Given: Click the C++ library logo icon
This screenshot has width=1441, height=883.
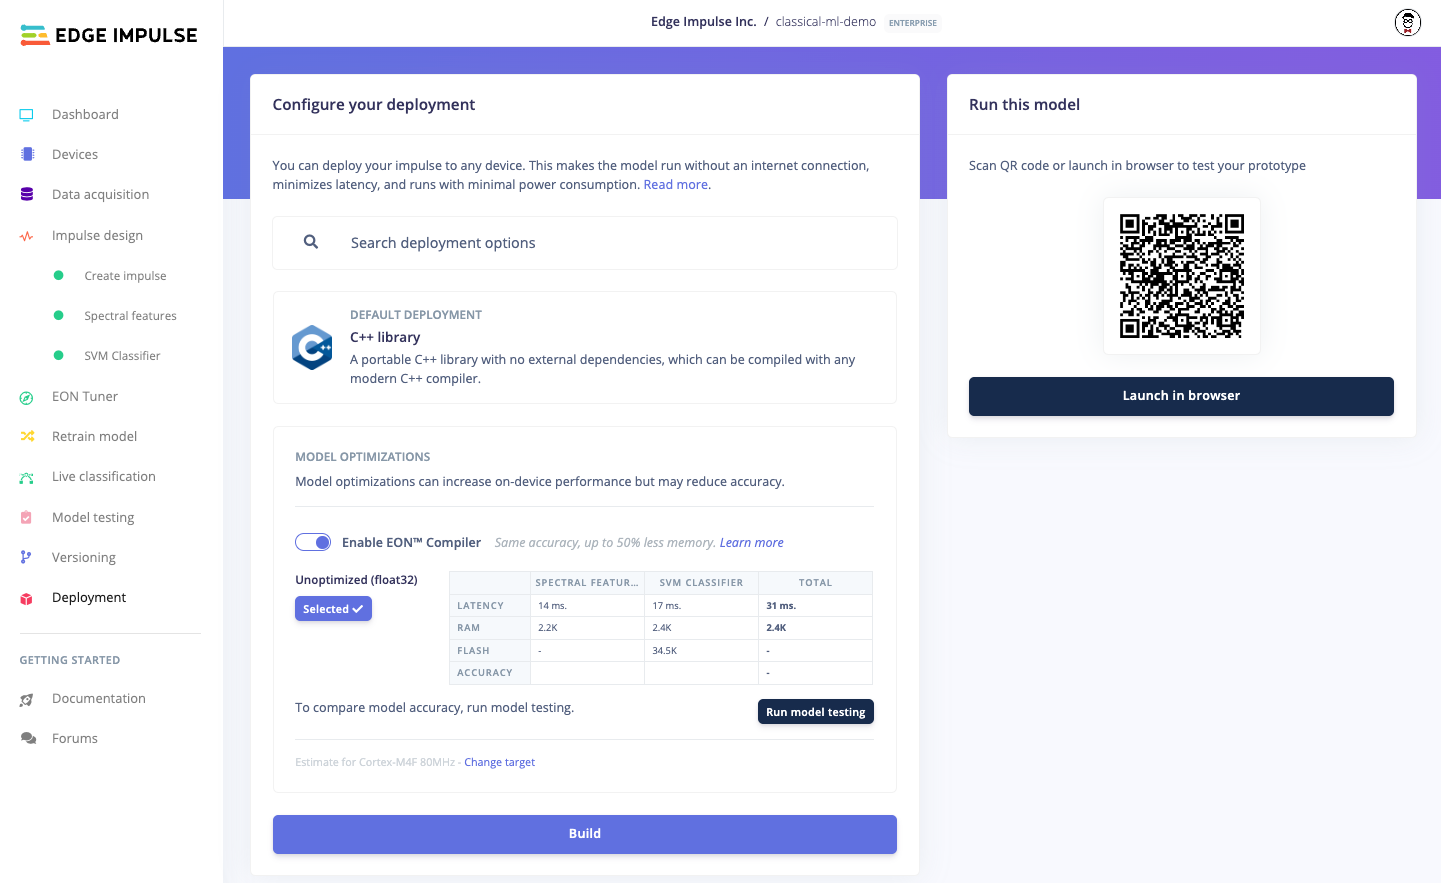Looking at the screenshot, I should coord(312,347).
